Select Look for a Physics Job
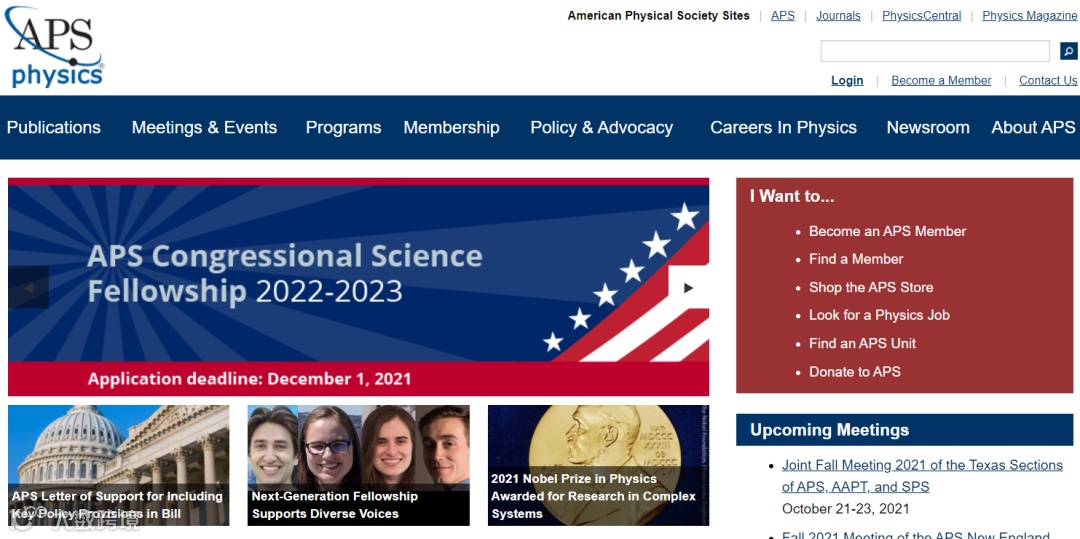Image resolution: width=1080 pixels, height=539 pixels. (879, 315)
